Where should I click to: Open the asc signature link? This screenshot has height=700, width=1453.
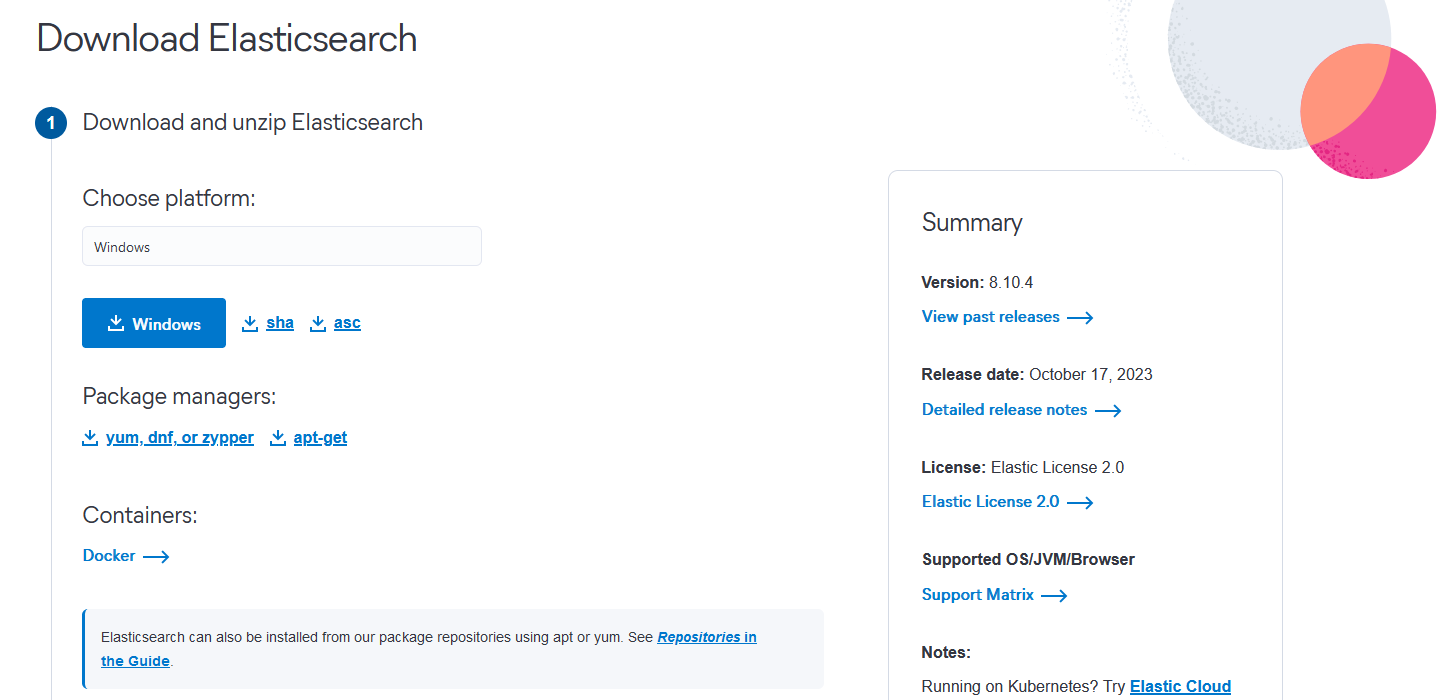(x=347, y=323)
